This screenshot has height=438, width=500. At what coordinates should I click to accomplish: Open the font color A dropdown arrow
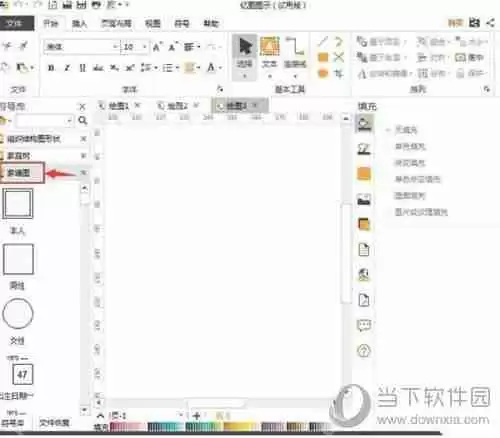click(220, 68)
